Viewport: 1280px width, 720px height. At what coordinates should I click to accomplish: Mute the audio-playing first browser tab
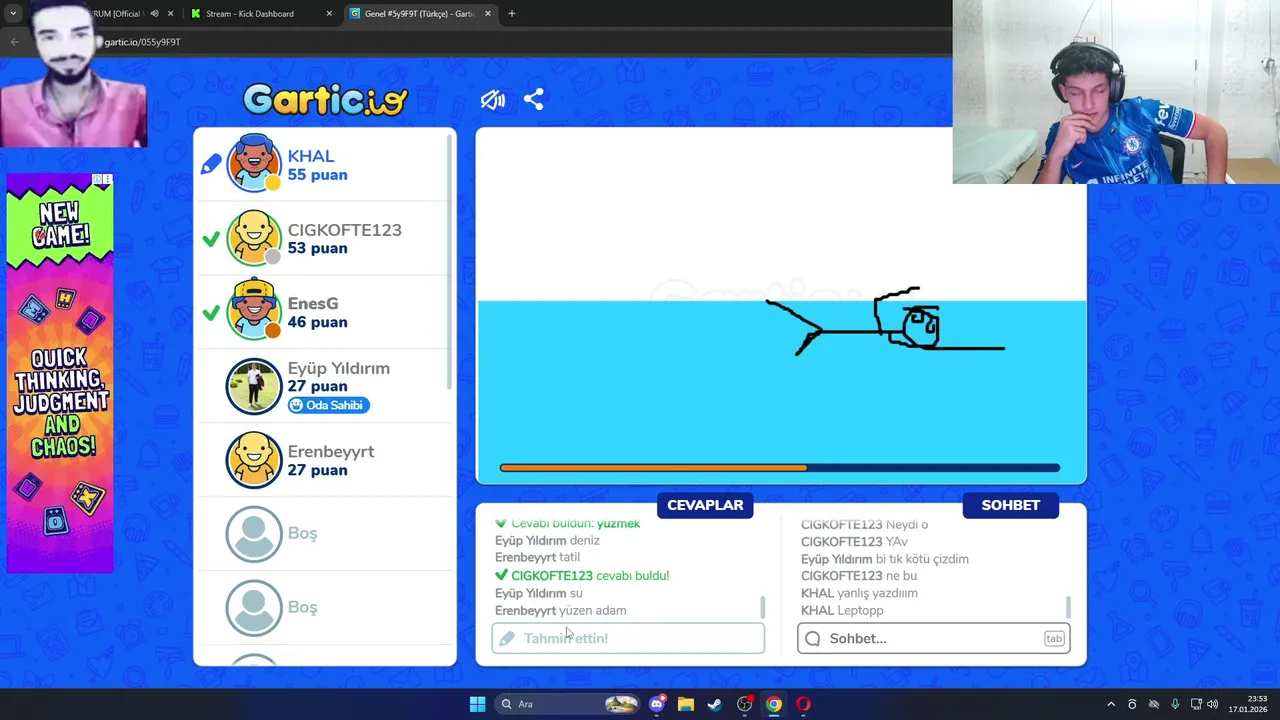pos(154,14)
